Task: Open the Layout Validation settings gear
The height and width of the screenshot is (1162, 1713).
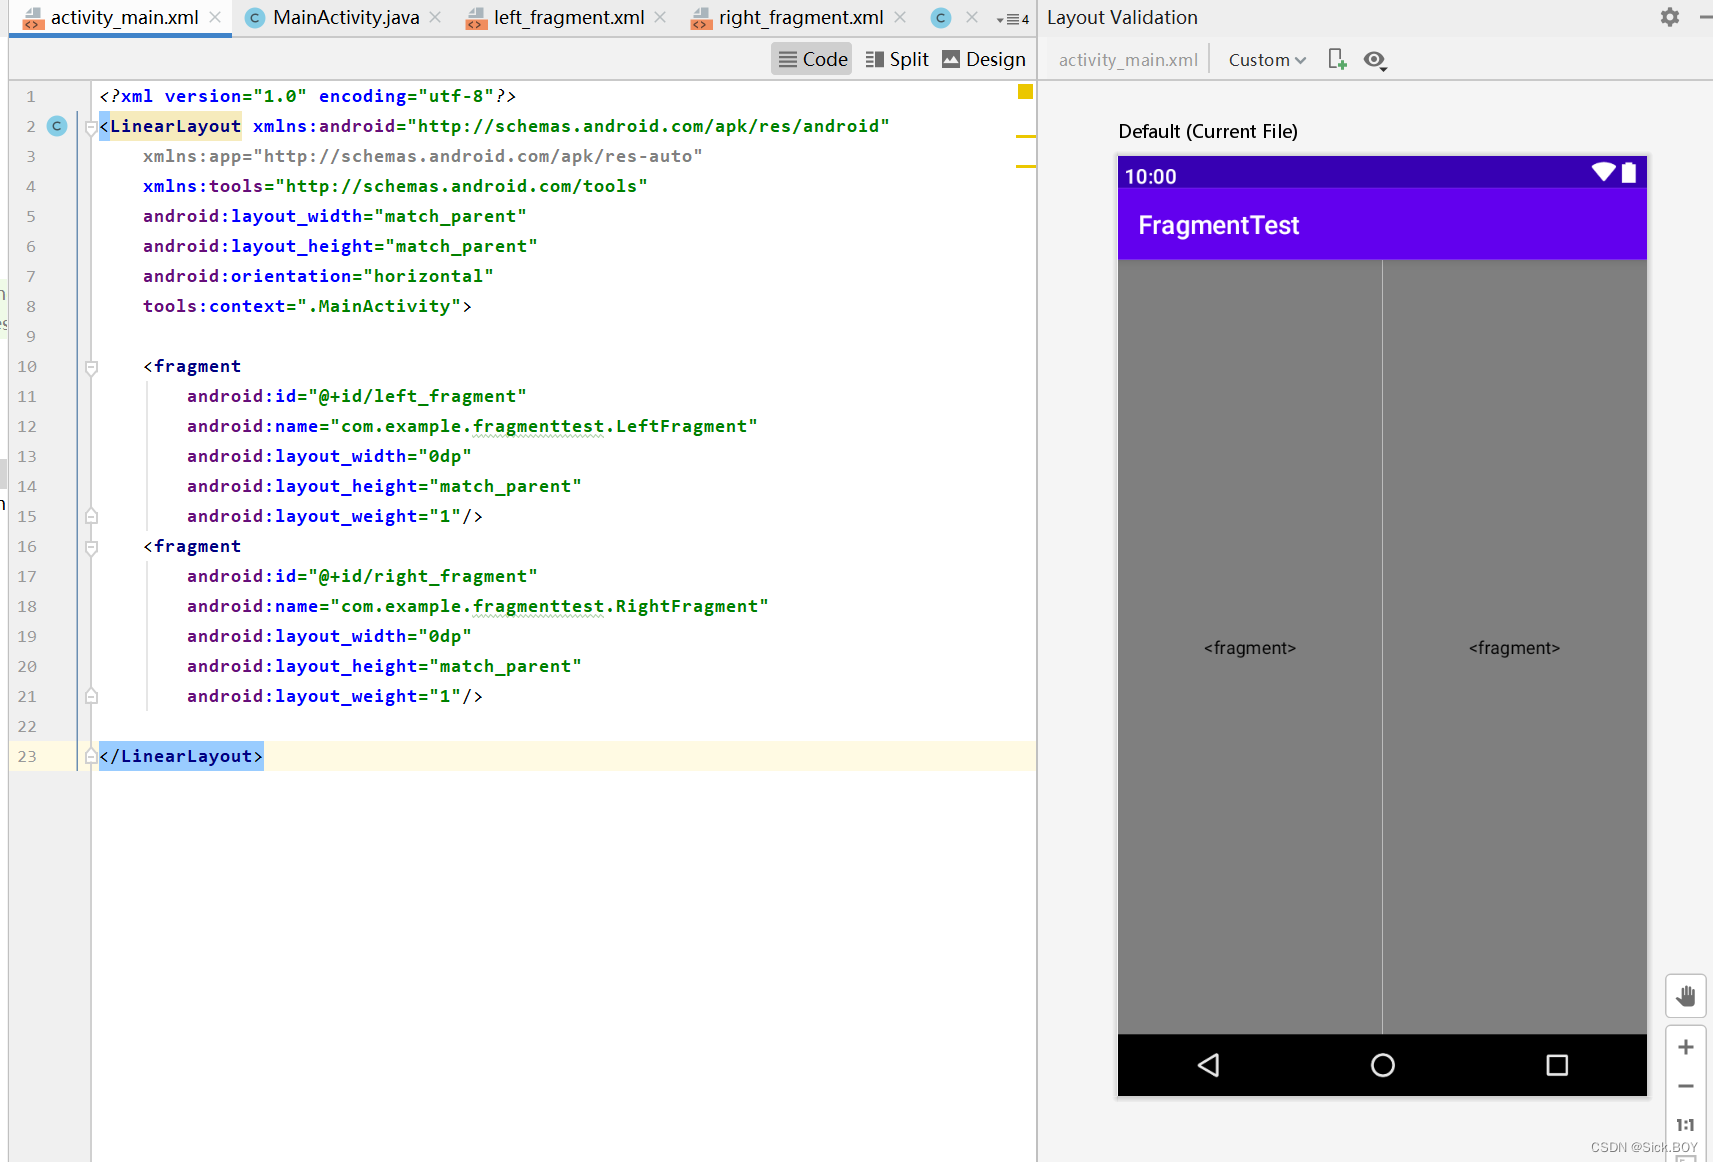Action: coord(1668,17)
